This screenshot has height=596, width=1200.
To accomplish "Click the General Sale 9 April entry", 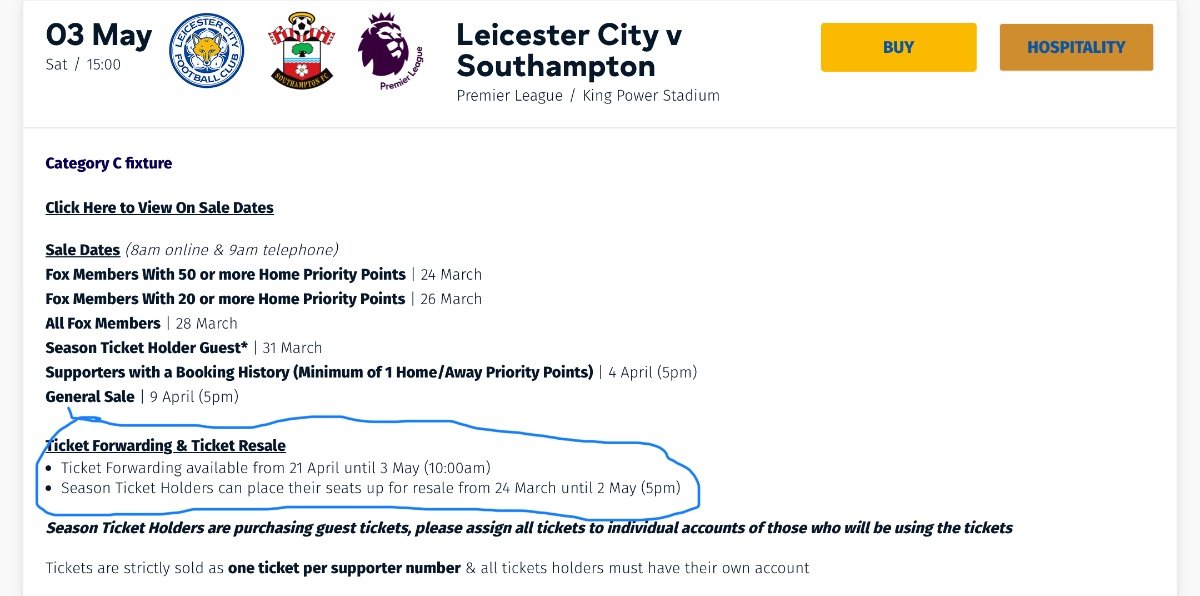I will pos(142,397).
